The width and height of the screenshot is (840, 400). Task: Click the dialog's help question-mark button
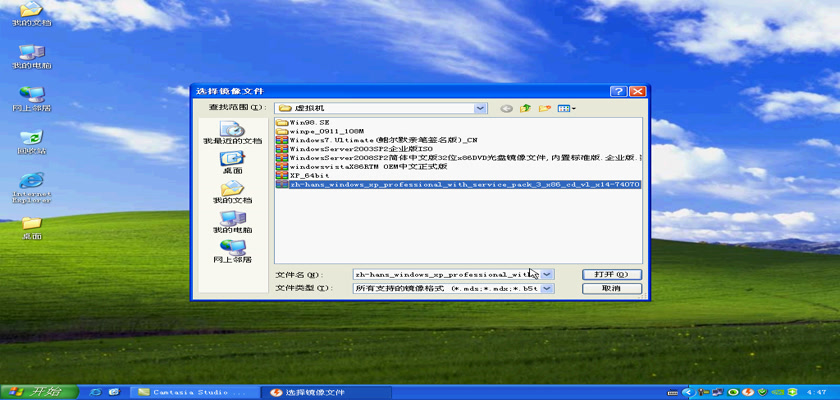(620, 91)
